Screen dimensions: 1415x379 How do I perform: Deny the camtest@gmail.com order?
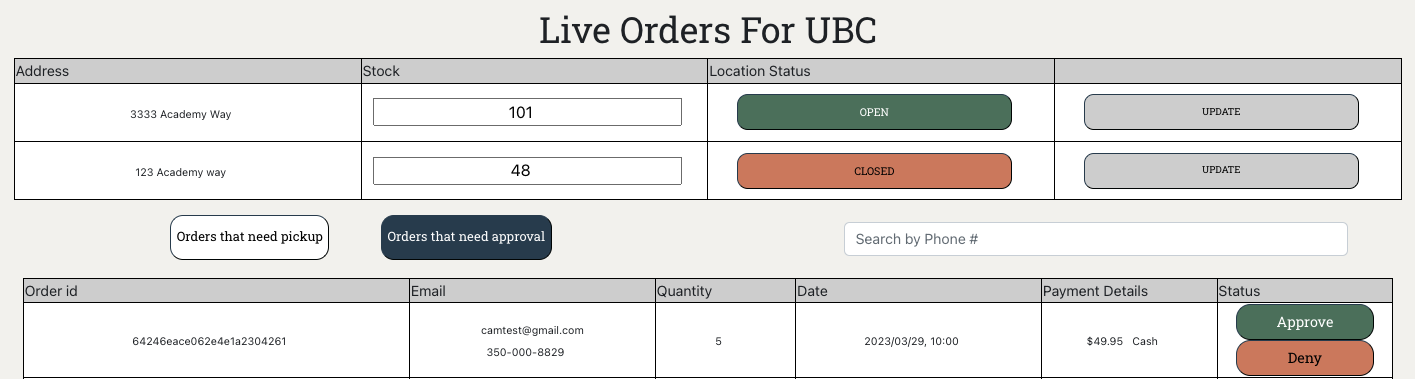click(x=1305, y=357)
